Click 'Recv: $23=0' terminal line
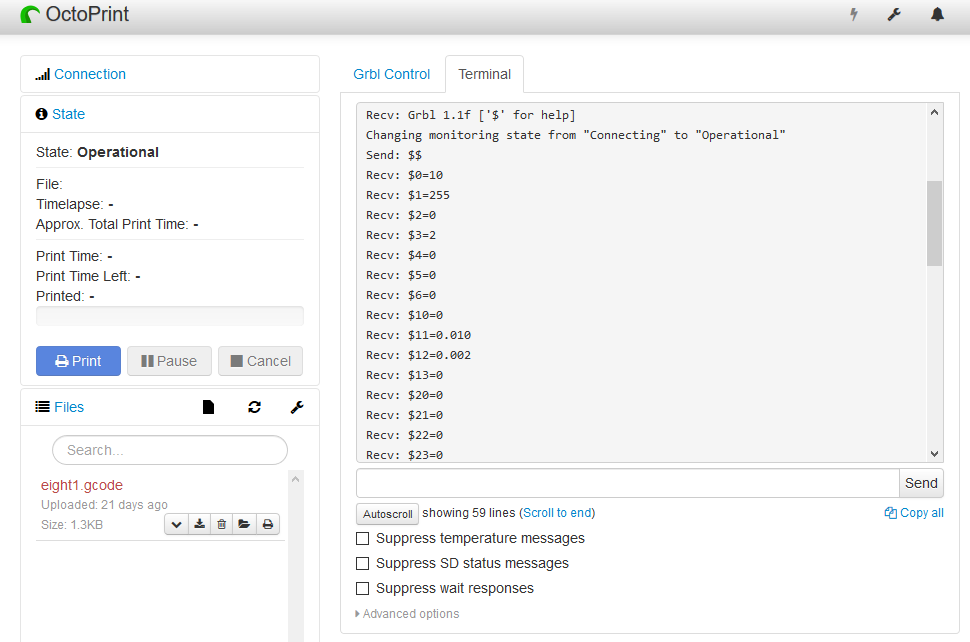 pyautogui.click(x=405, y=455)
